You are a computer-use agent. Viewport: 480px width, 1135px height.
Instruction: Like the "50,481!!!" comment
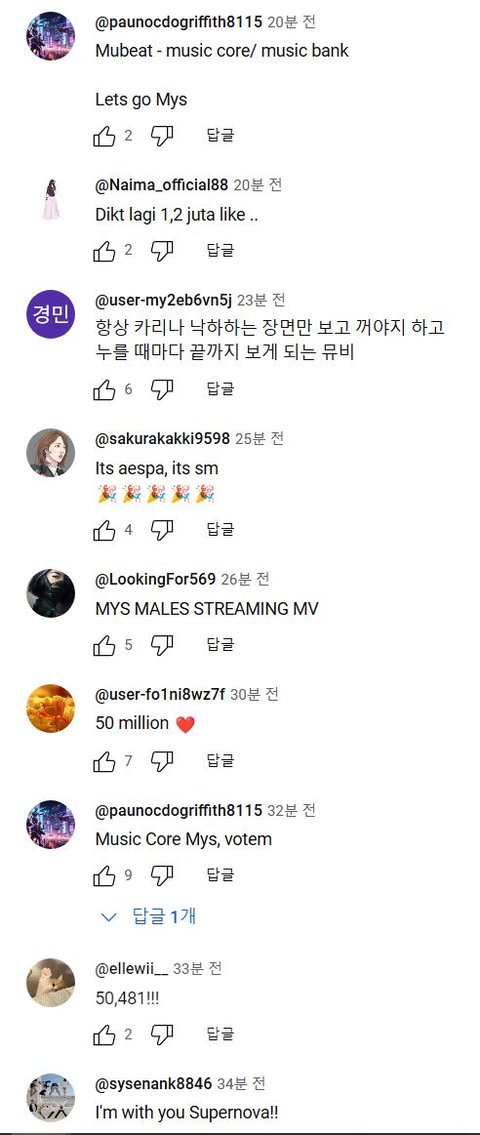pos(105,1035)
